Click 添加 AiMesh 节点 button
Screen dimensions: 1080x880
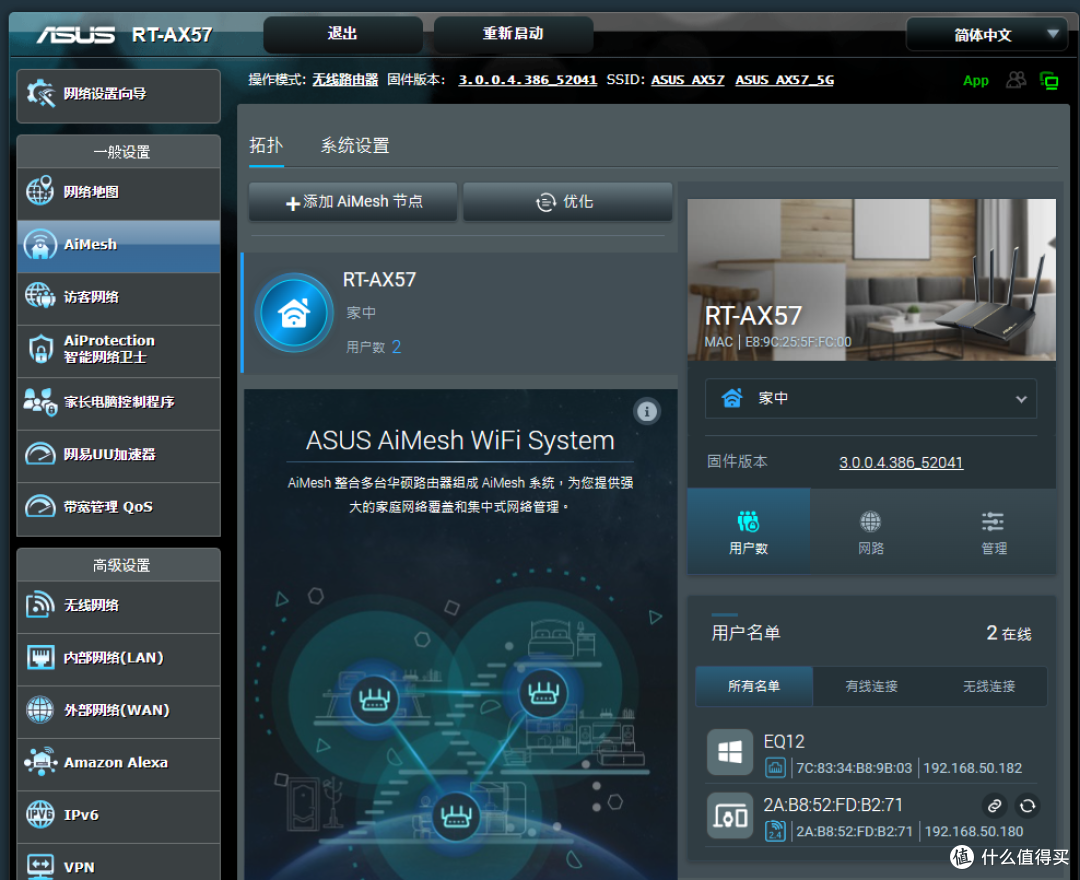tap(353, 202)
